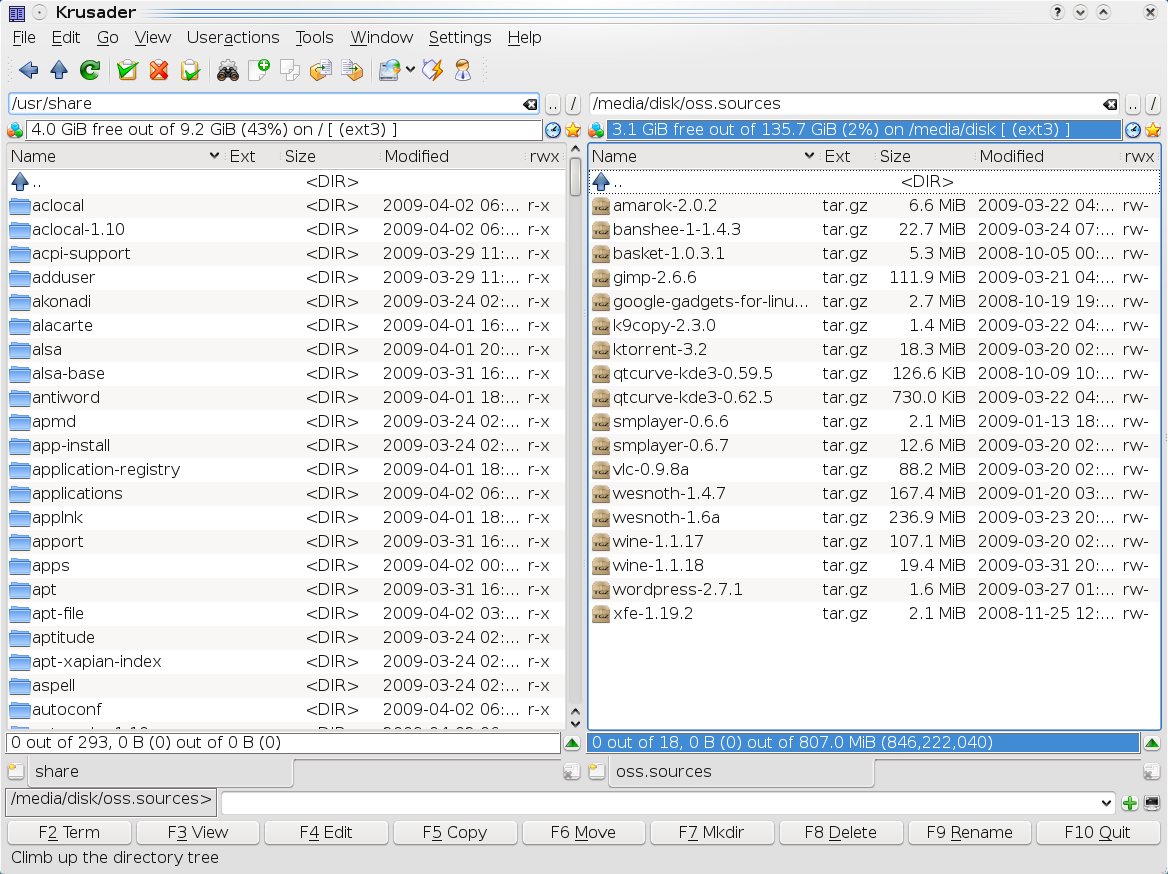Clear the /usr/share location field
Image resolution: width=1168 pixels, height=874 pixels.
click(530, 104)
